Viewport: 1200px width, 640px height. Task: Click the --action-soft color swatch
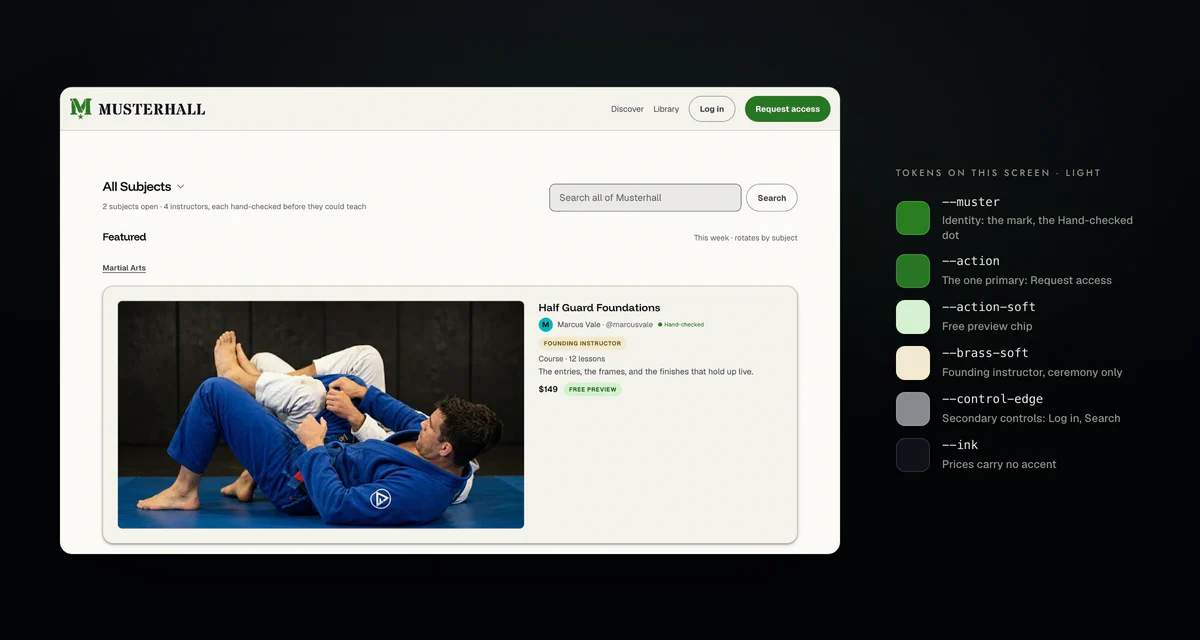[913, 317]
